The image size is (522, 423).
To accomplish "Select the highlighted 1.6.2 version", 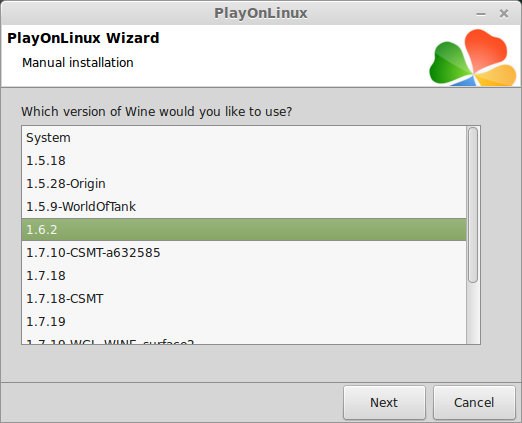I will (244, 230).
